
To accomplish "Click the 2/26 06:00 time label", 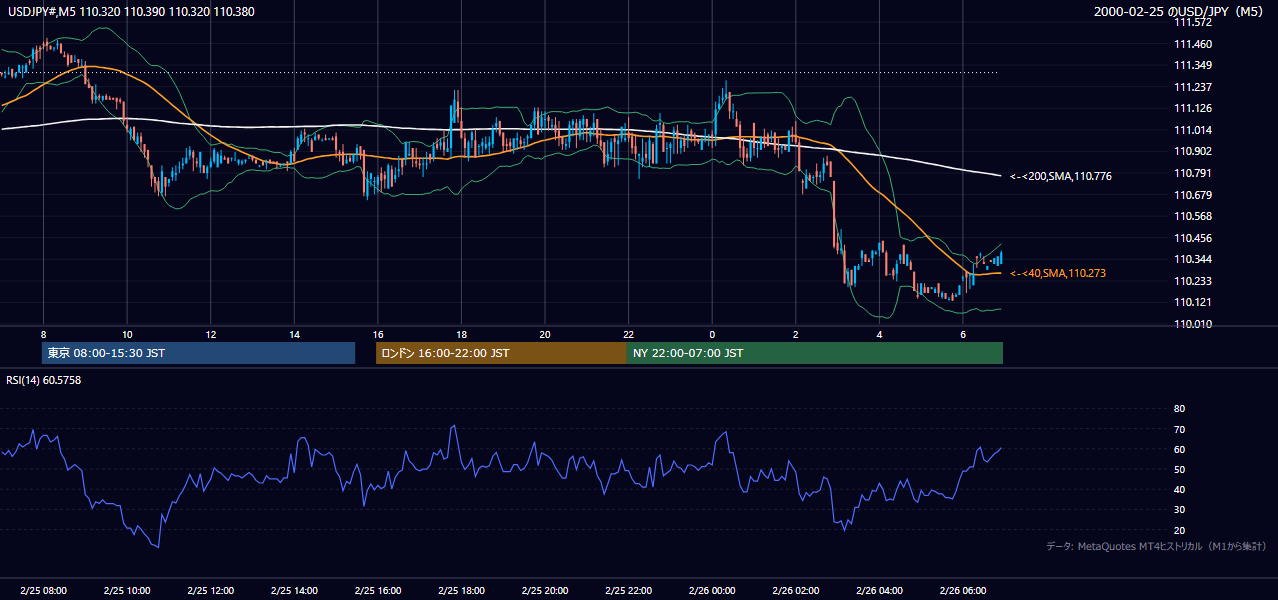I will (963, 590).
